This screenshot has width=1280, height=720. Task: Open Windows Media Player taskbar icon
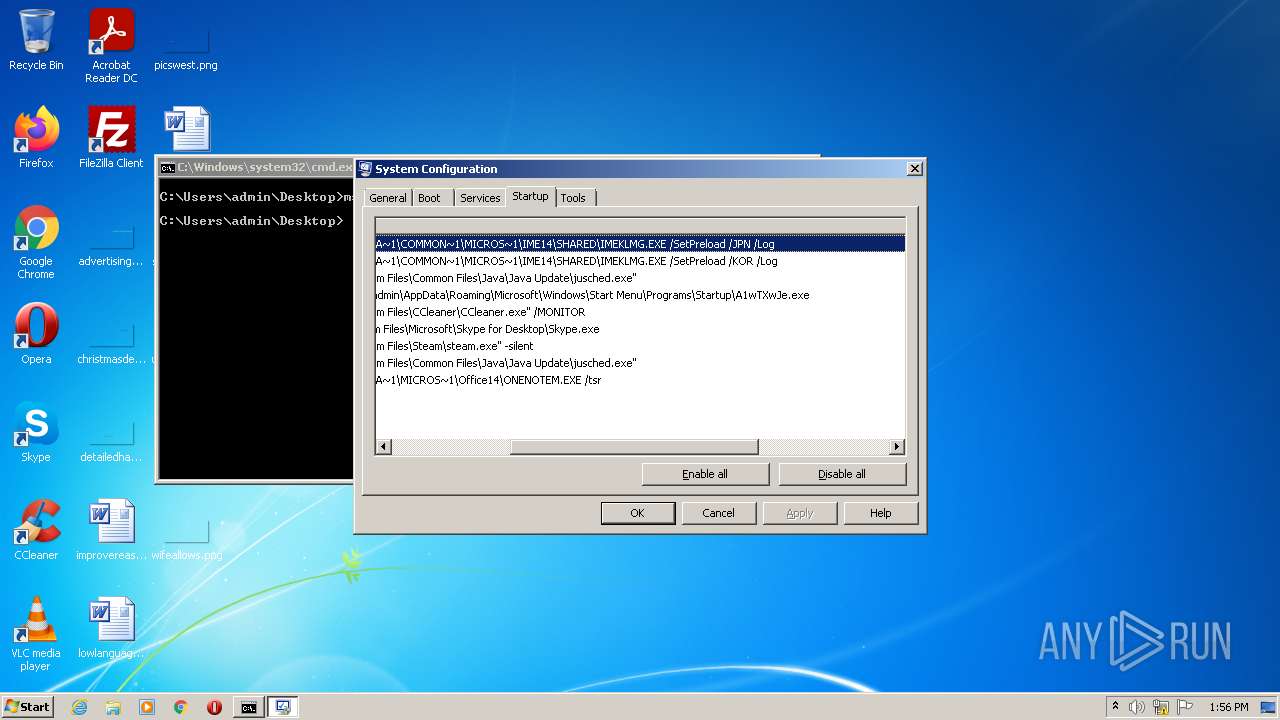147,707
